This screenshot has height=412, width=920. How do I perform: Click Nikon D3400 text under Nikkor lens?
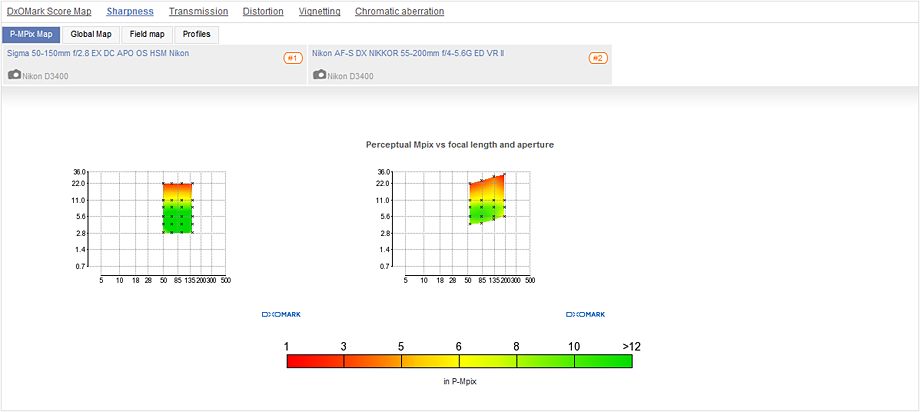pos(350,76)
